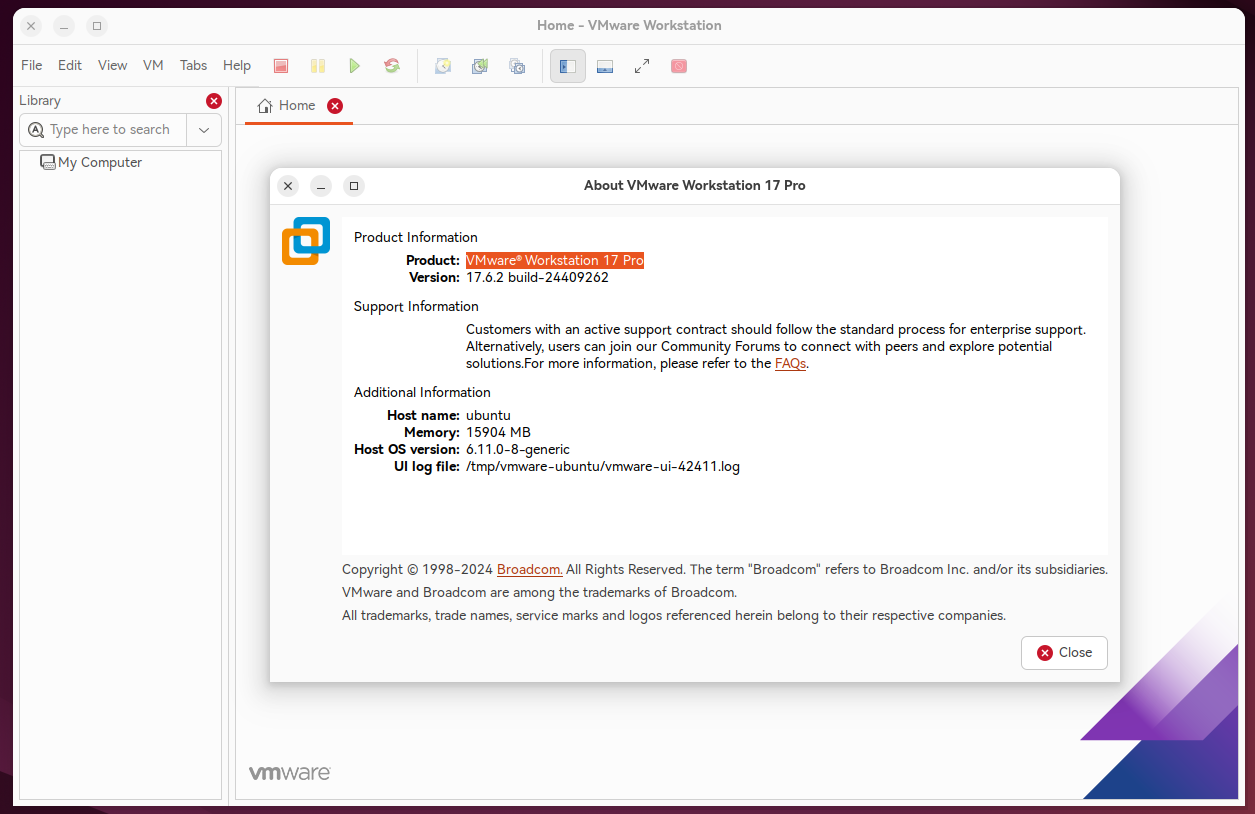Image resolution: width=1255 pixels, height=814 pixels.
Task: Click the pink circular icon ending the toolbar
Action: click(x=679, y=66)
